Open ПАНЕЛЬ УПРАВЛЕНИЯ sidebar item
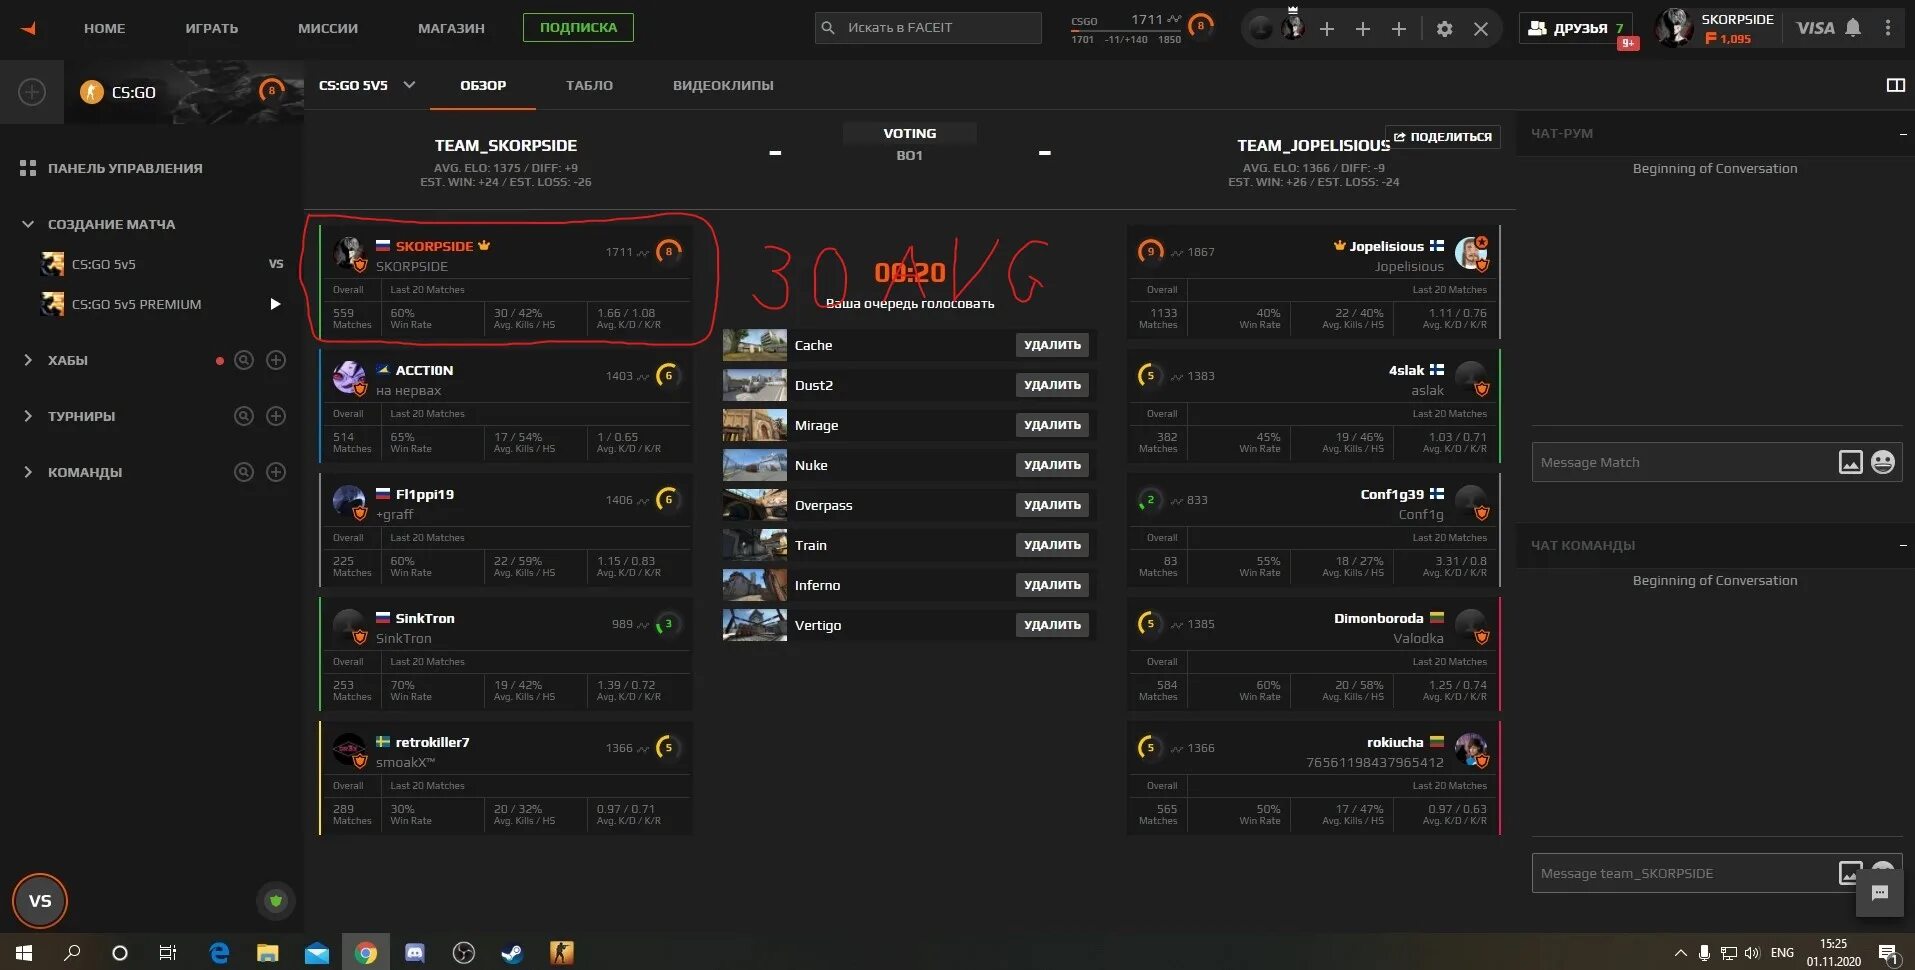The width and height of the screenshot is (1915, 970). pyautogui.click(x=125, y=168)
